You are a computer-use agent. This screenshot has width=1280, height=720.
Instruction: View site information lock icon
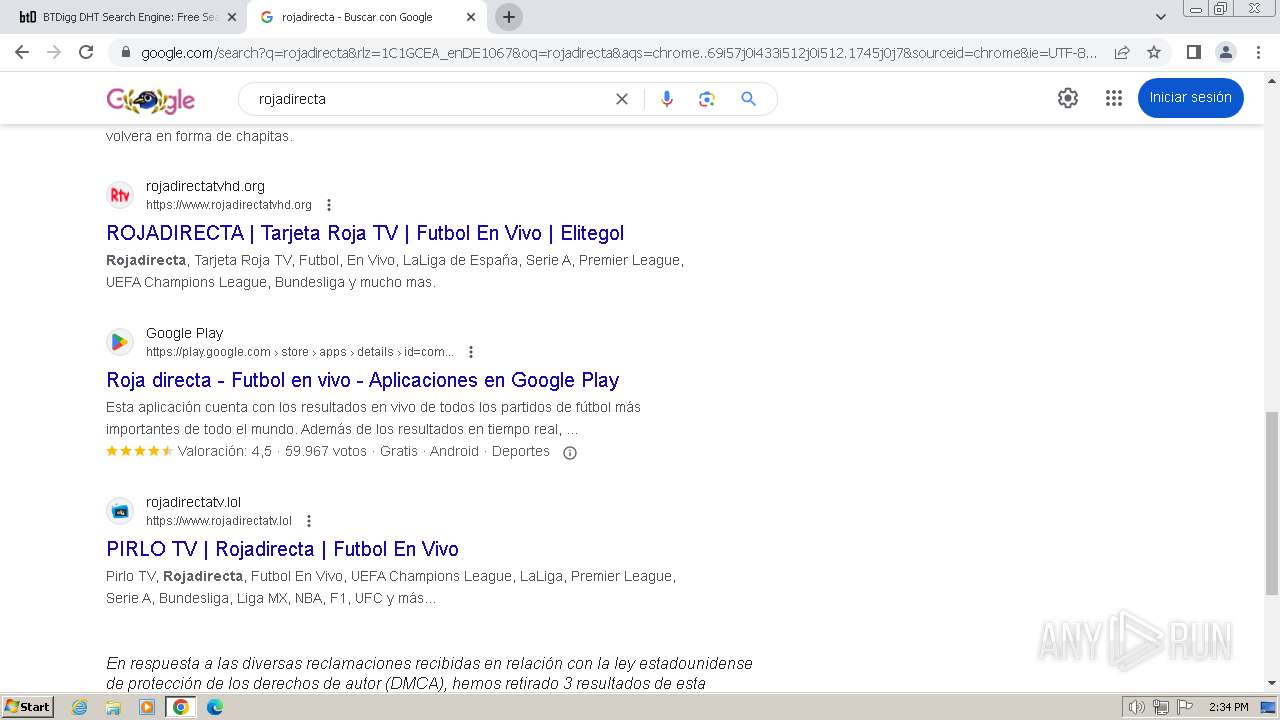click(125, 53)
